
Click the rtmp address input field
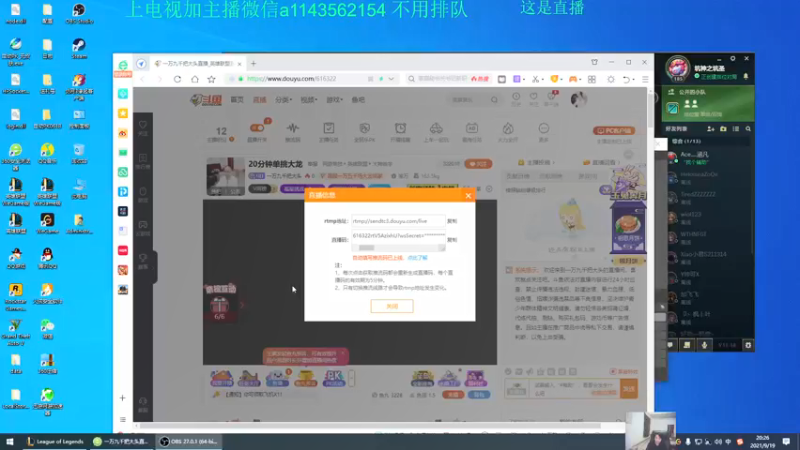398,221
